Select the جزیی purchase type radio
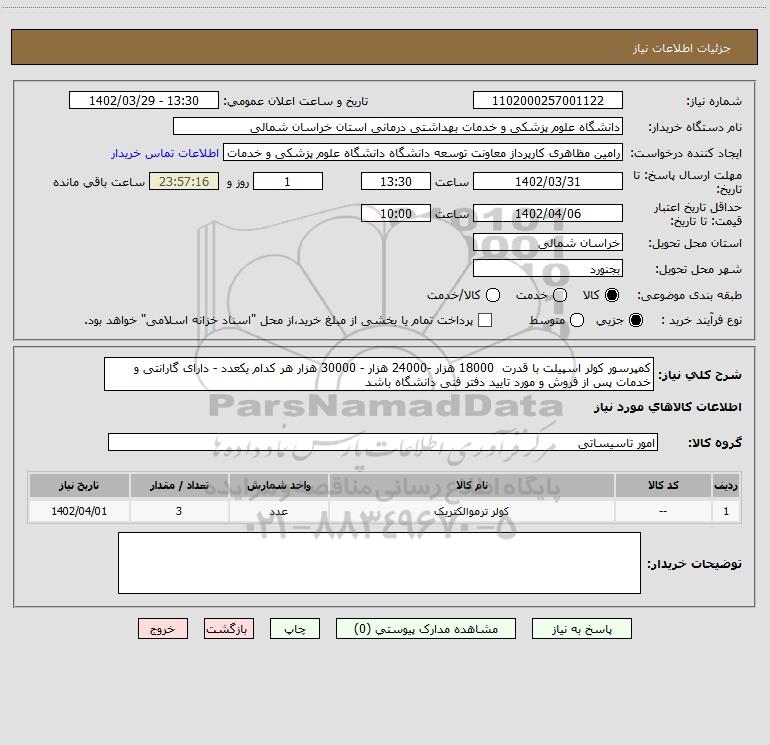Image resolution: width=770 pixels, height=745 pixels. 635,320
